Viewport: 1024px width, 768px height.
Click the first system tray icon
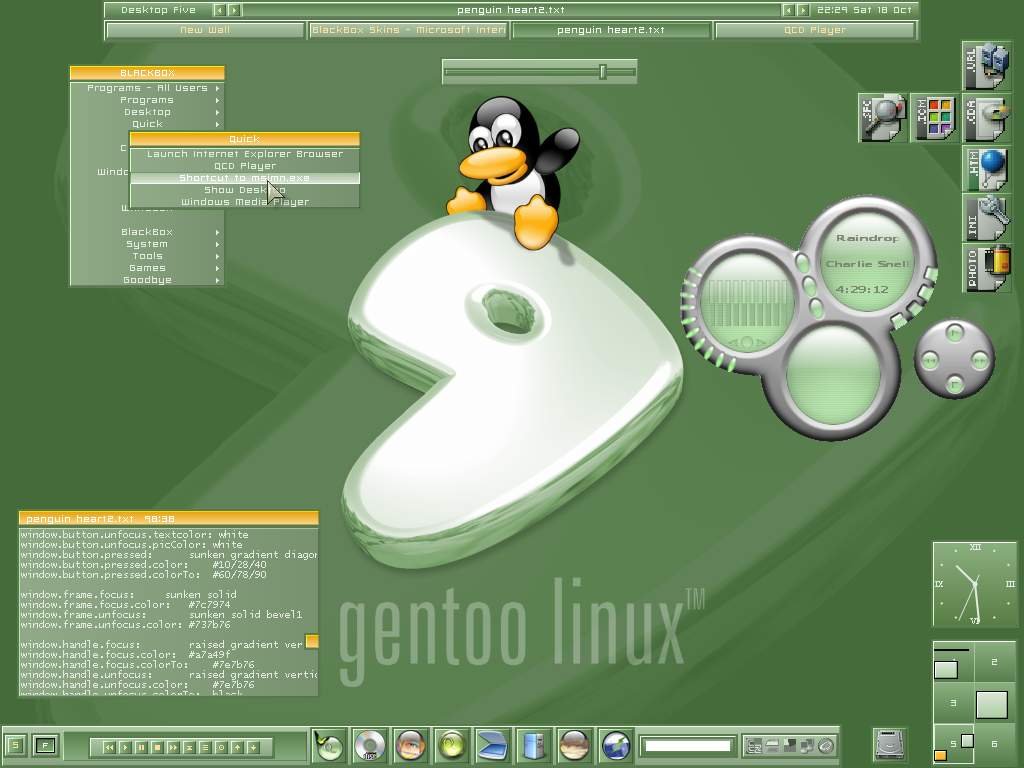pos(754,746)
